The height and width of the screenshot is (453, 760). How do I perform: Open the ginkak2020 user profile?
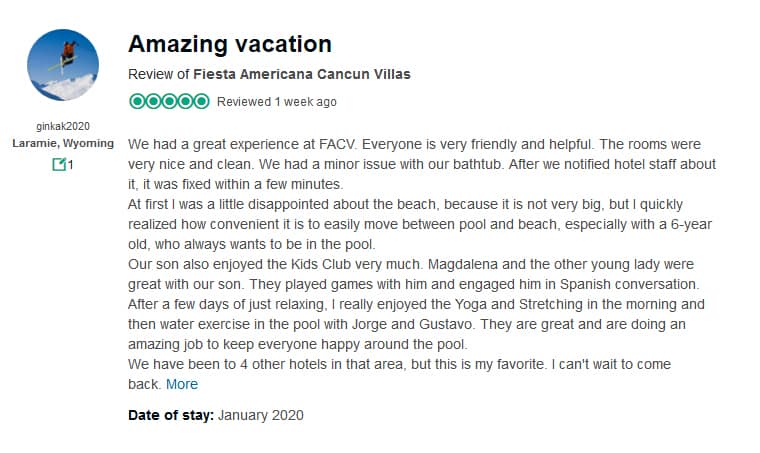[63, 127]
